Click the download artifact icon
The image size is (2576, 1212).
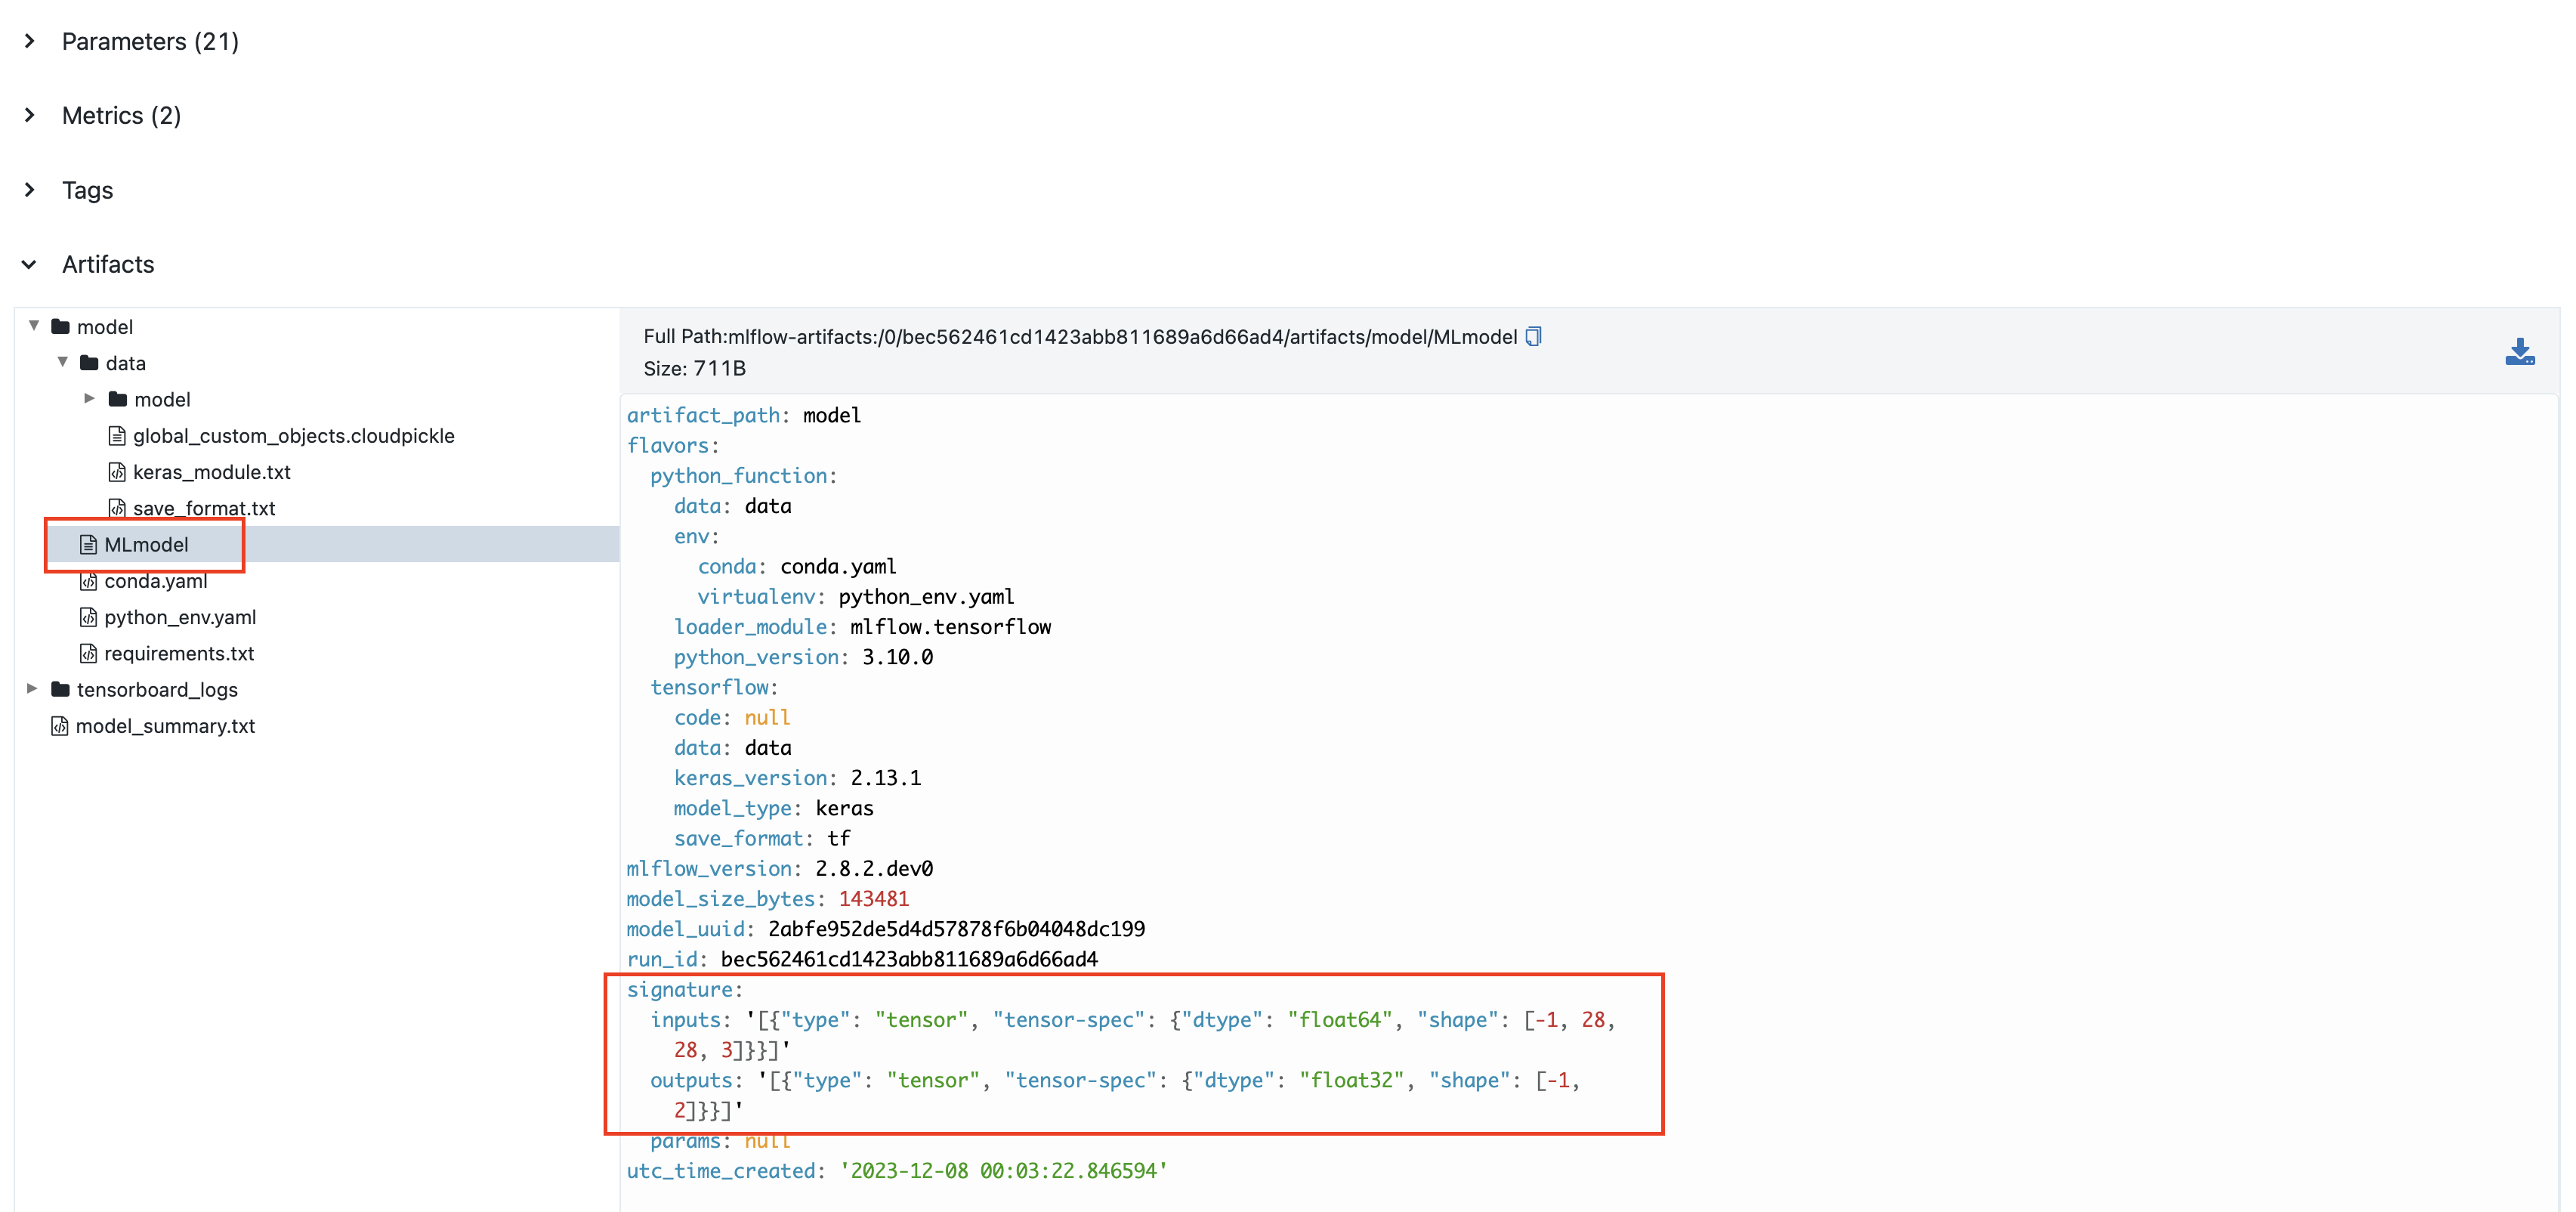2520,351
